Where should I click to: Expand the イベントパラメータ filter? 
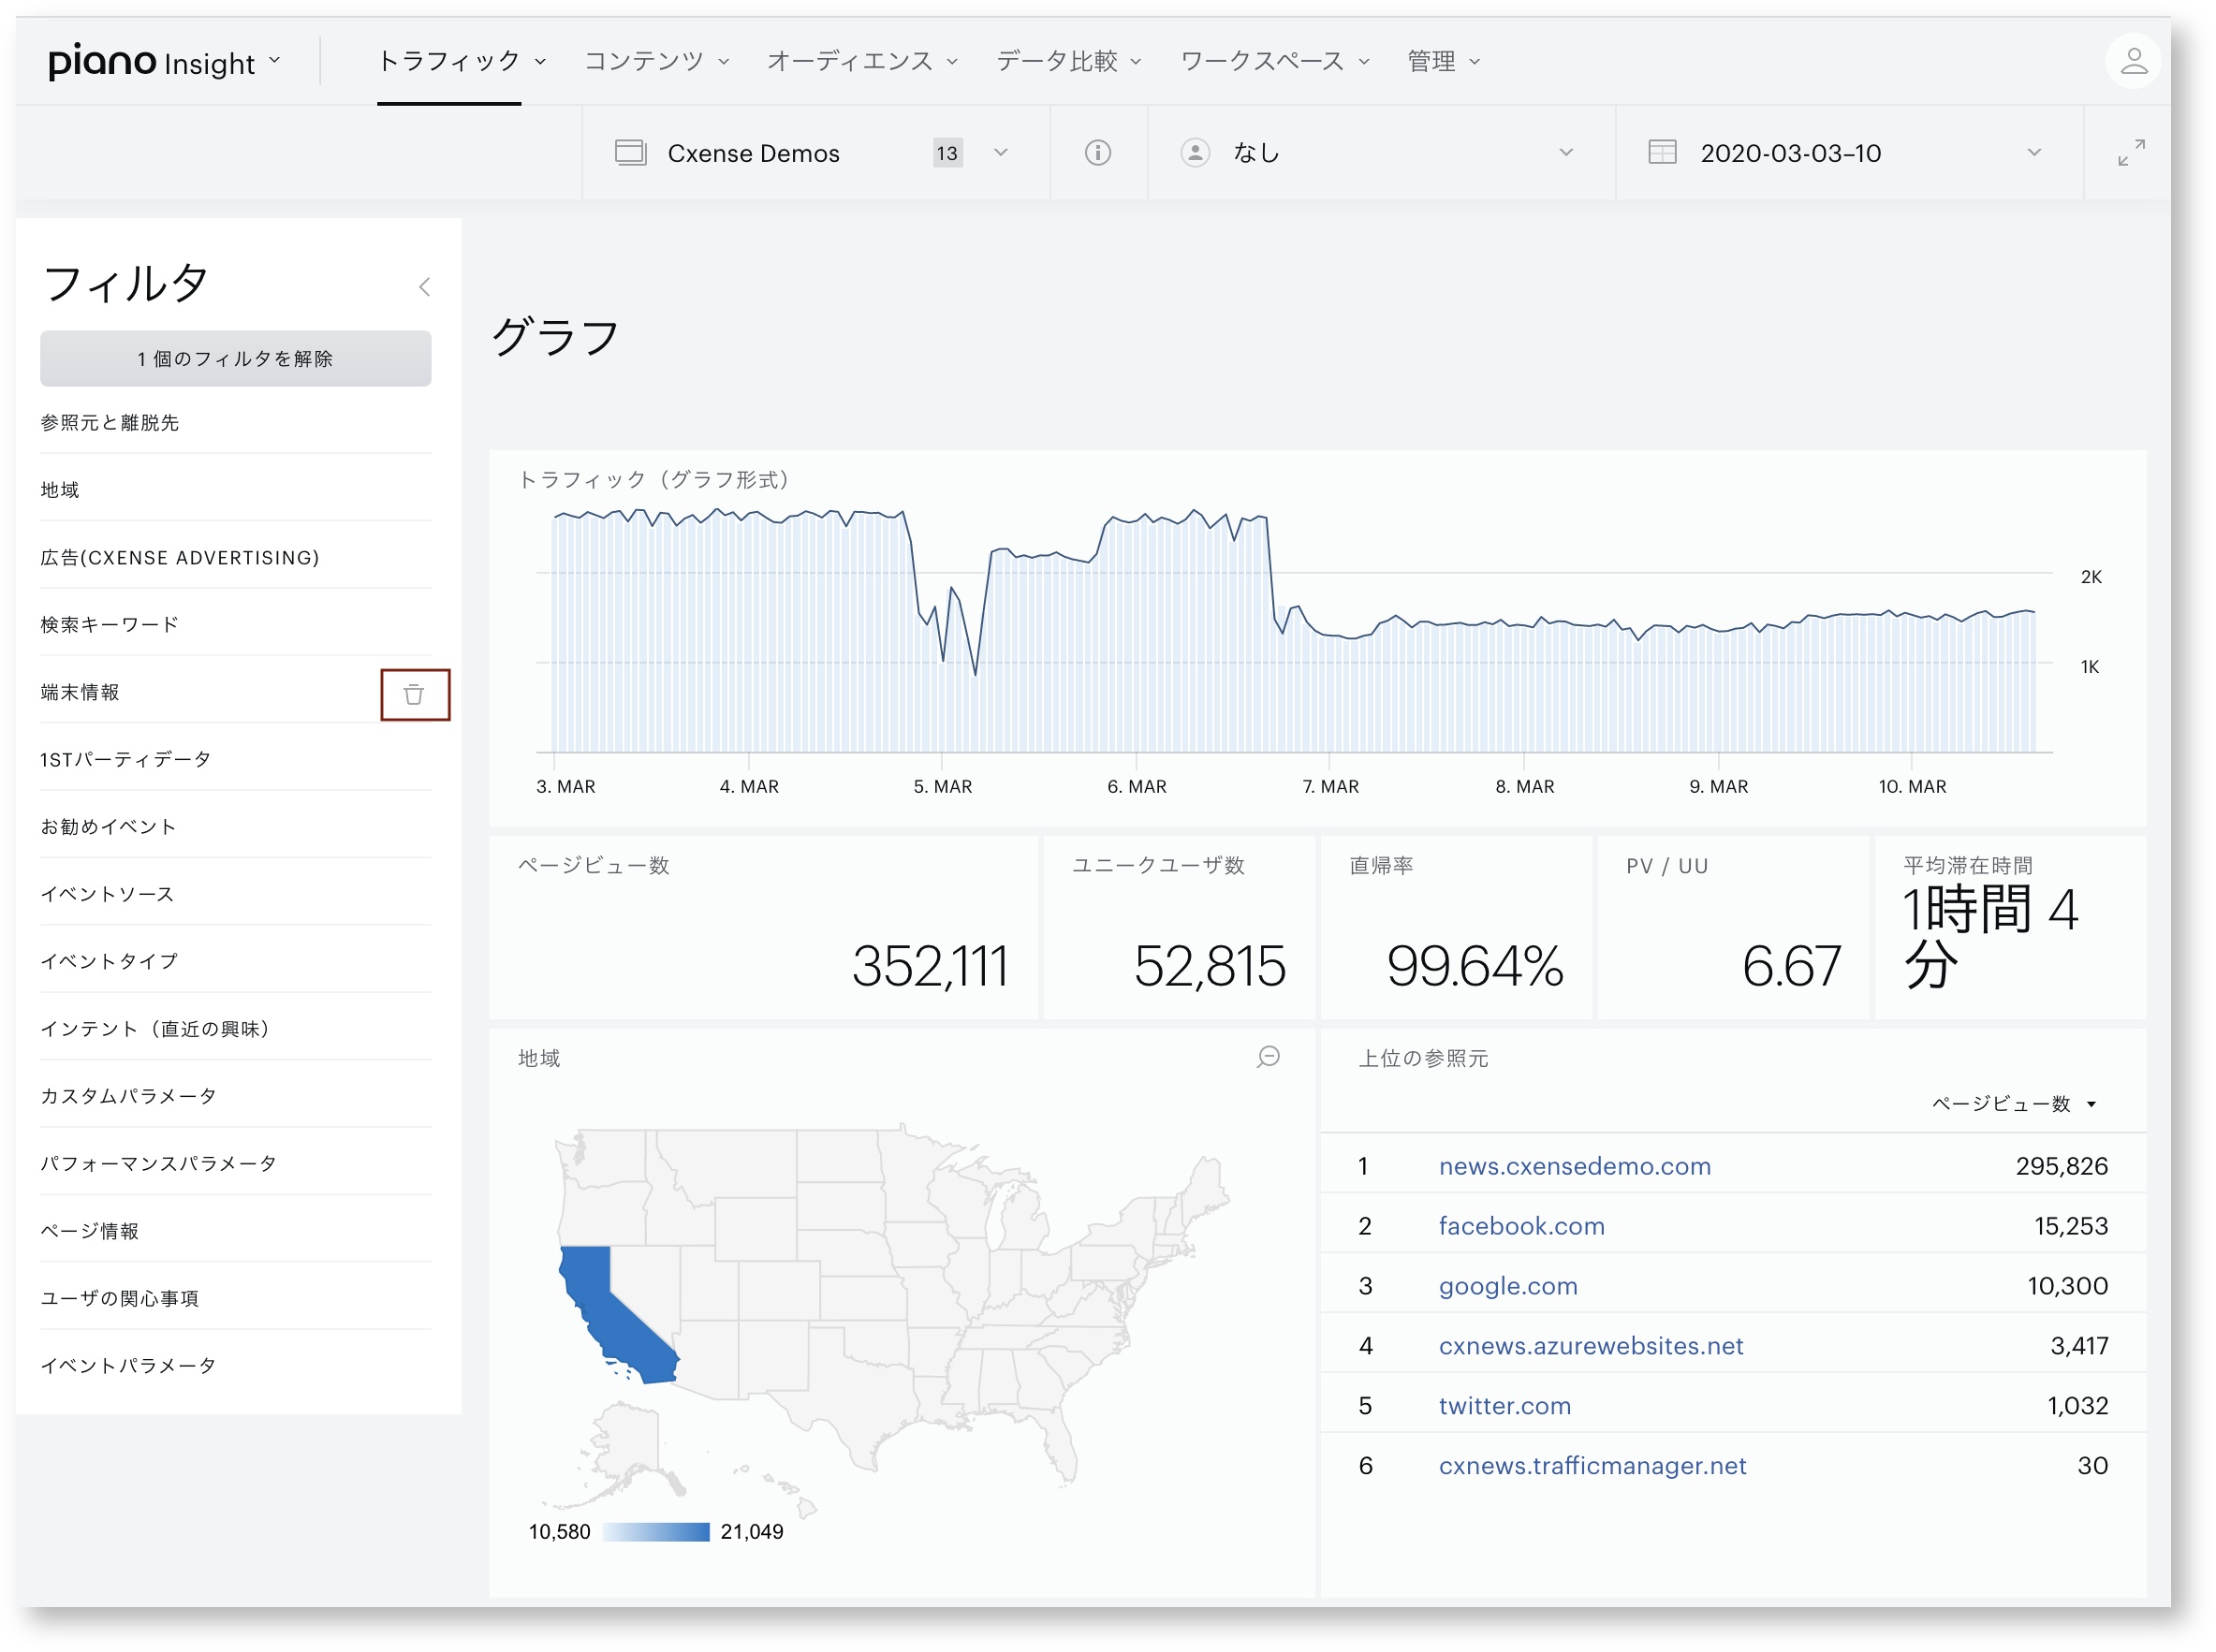pyautogui.click(x=235, y=1365)
